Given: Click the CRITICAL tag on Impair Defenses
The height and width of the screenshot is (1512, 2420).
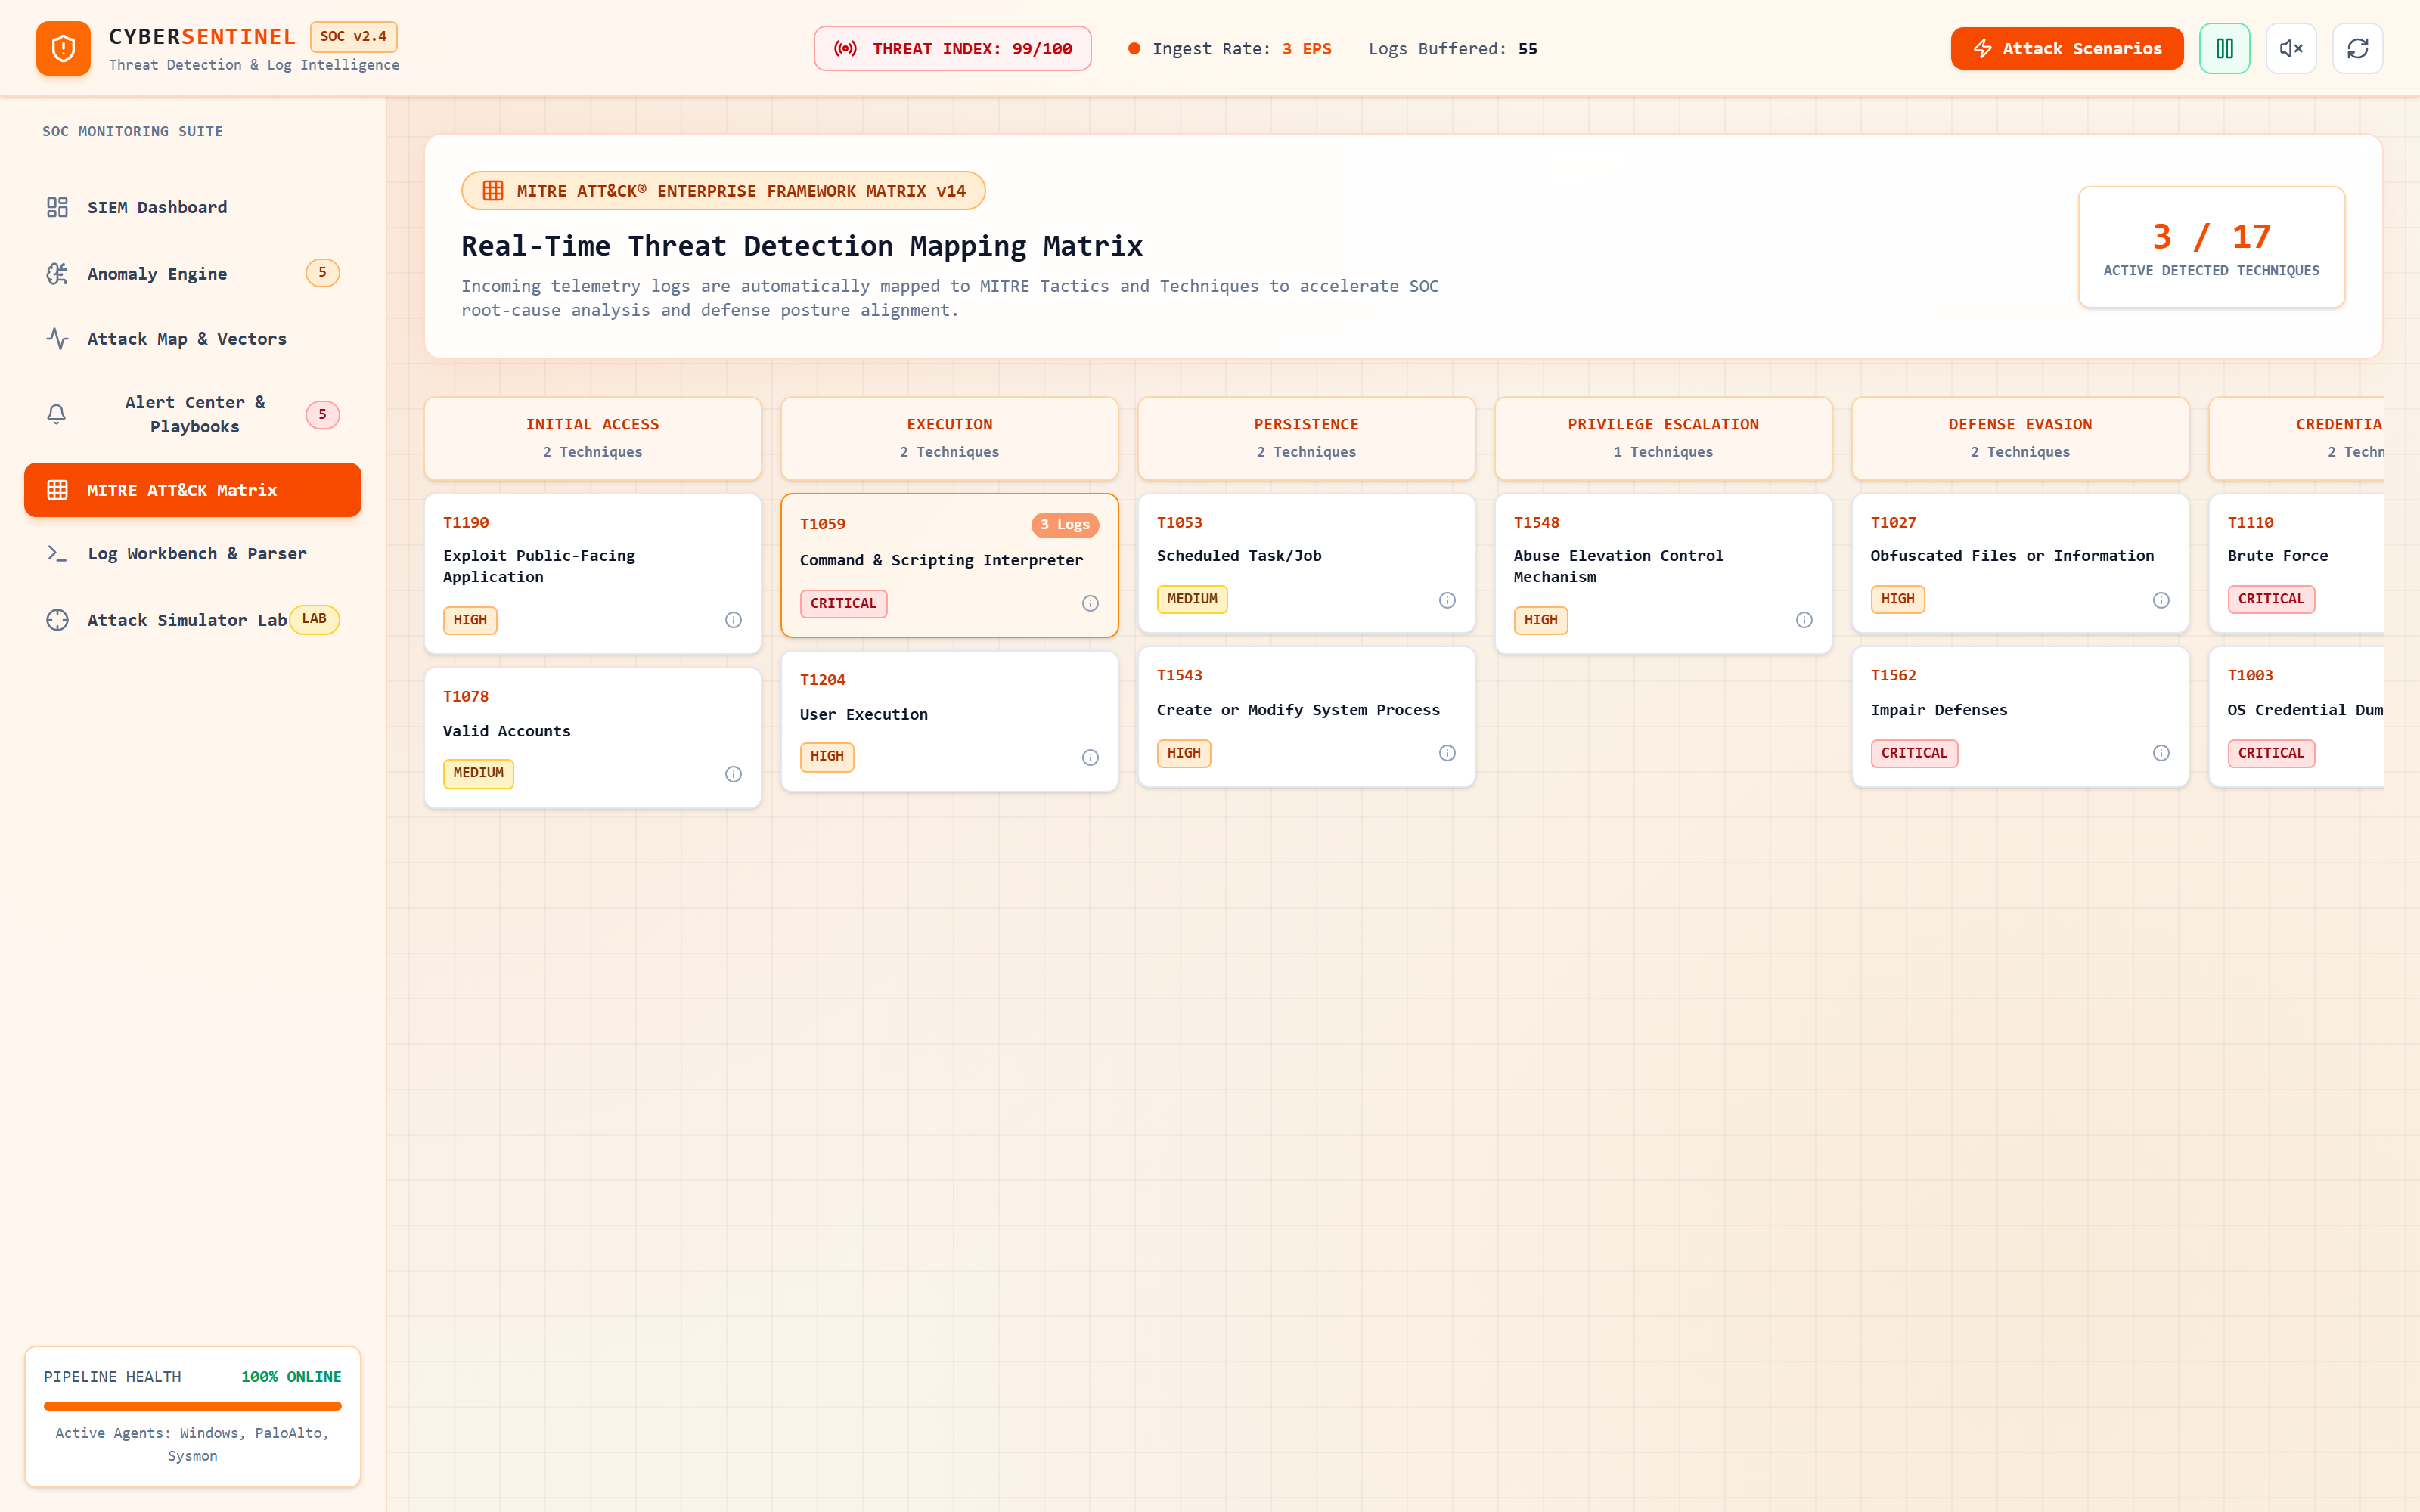Looking at the screenshot, I should 1914,753.
